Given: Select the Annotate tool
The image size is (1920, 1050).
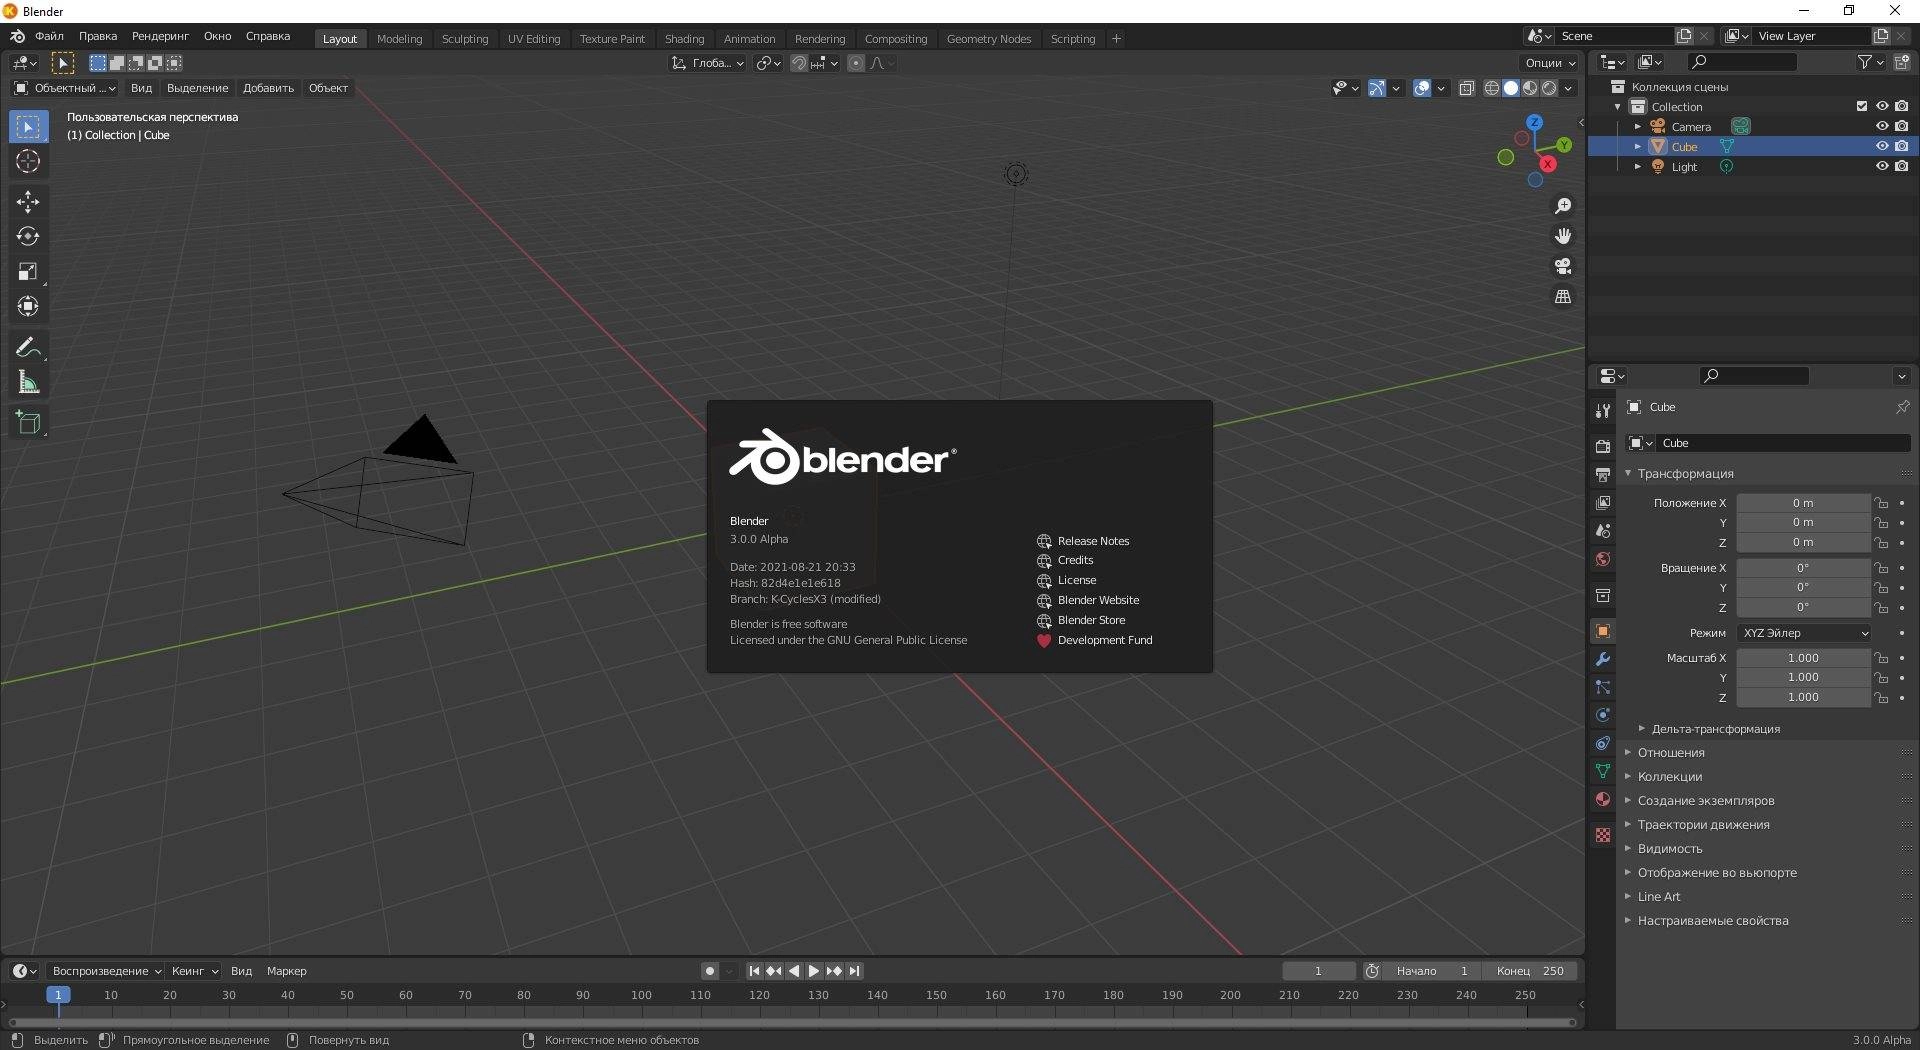Looking at the screenshot, I should pos(28,347).
